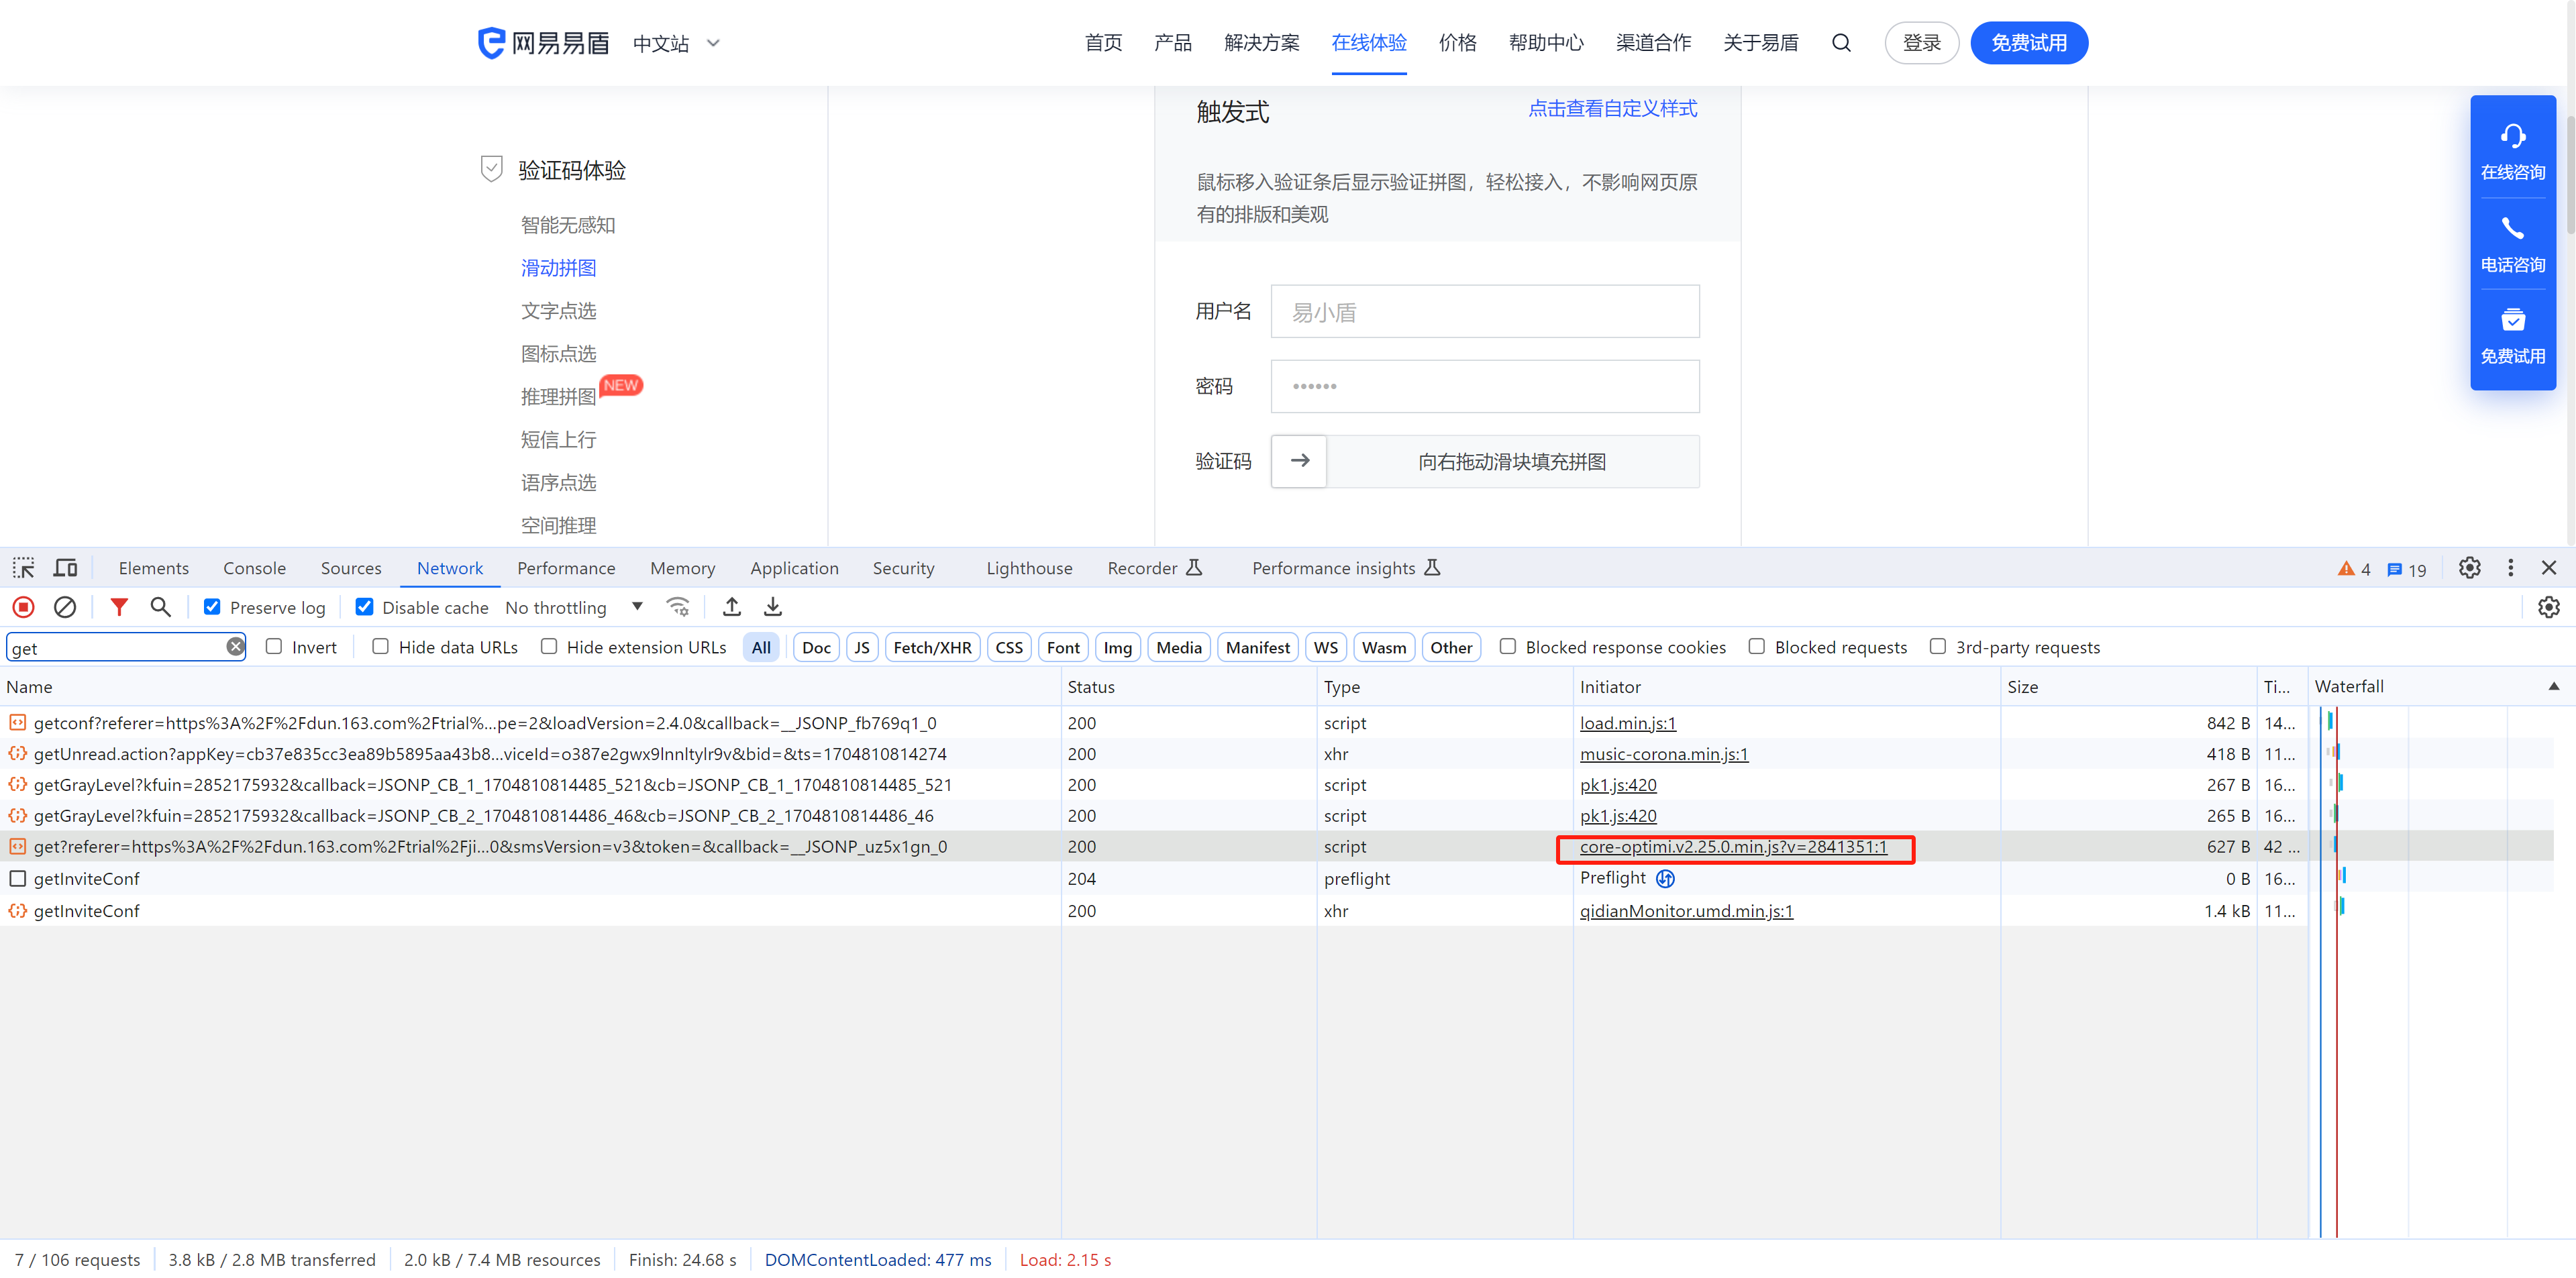This screenshot has width=2576, height=1278.
Task: Switch to the Elements tab
Action: coord(153,568)
